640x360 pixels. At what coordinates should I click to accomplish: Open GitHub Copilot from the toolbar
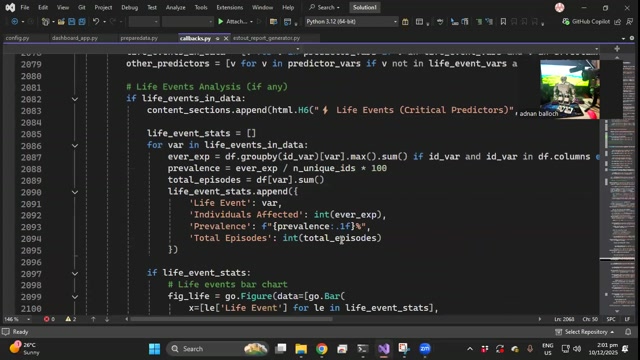[586, 22]
